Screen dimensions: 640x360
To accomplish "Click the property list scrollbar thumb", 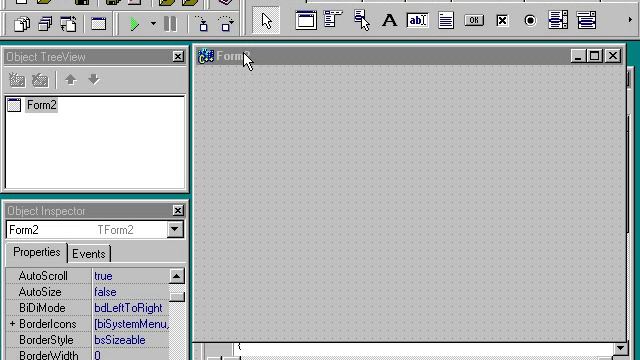I will coord(177,296).
